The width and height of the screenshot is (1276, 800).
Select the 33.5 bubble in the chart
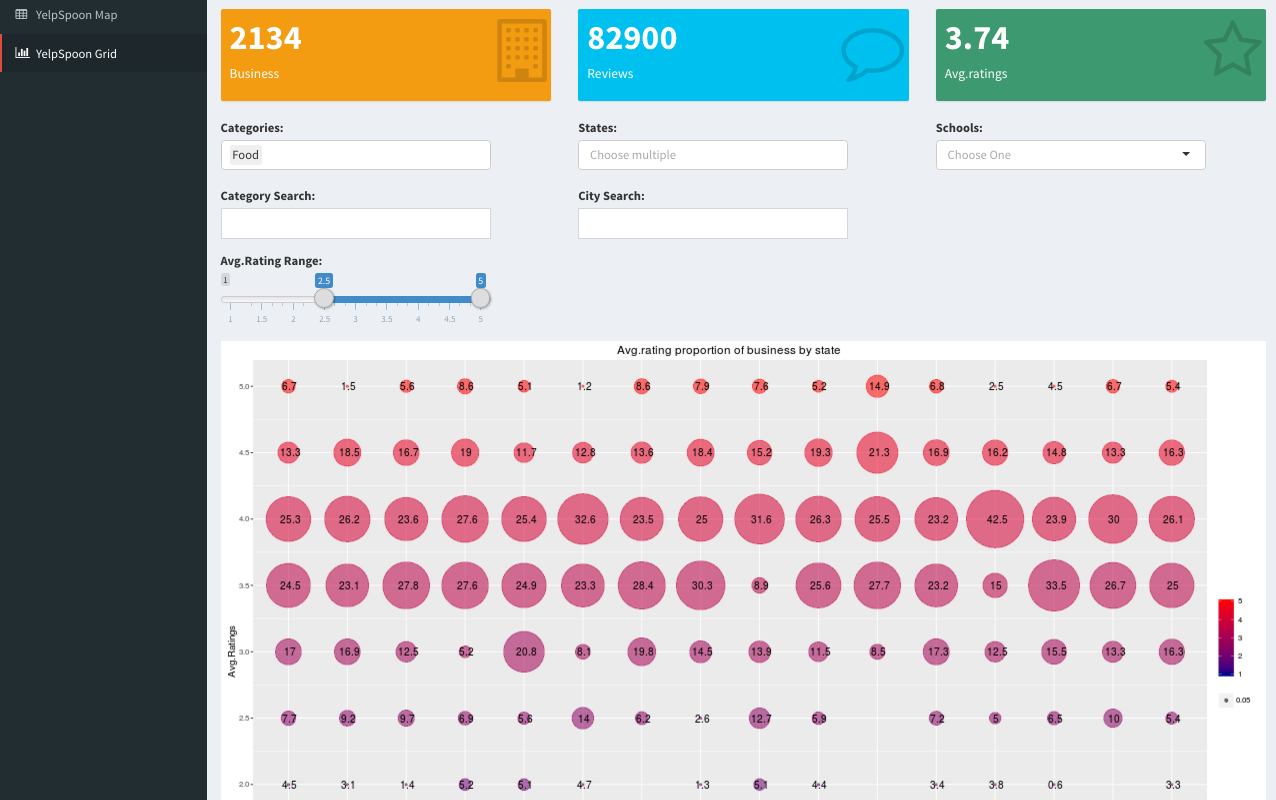tap(1055, 586)
